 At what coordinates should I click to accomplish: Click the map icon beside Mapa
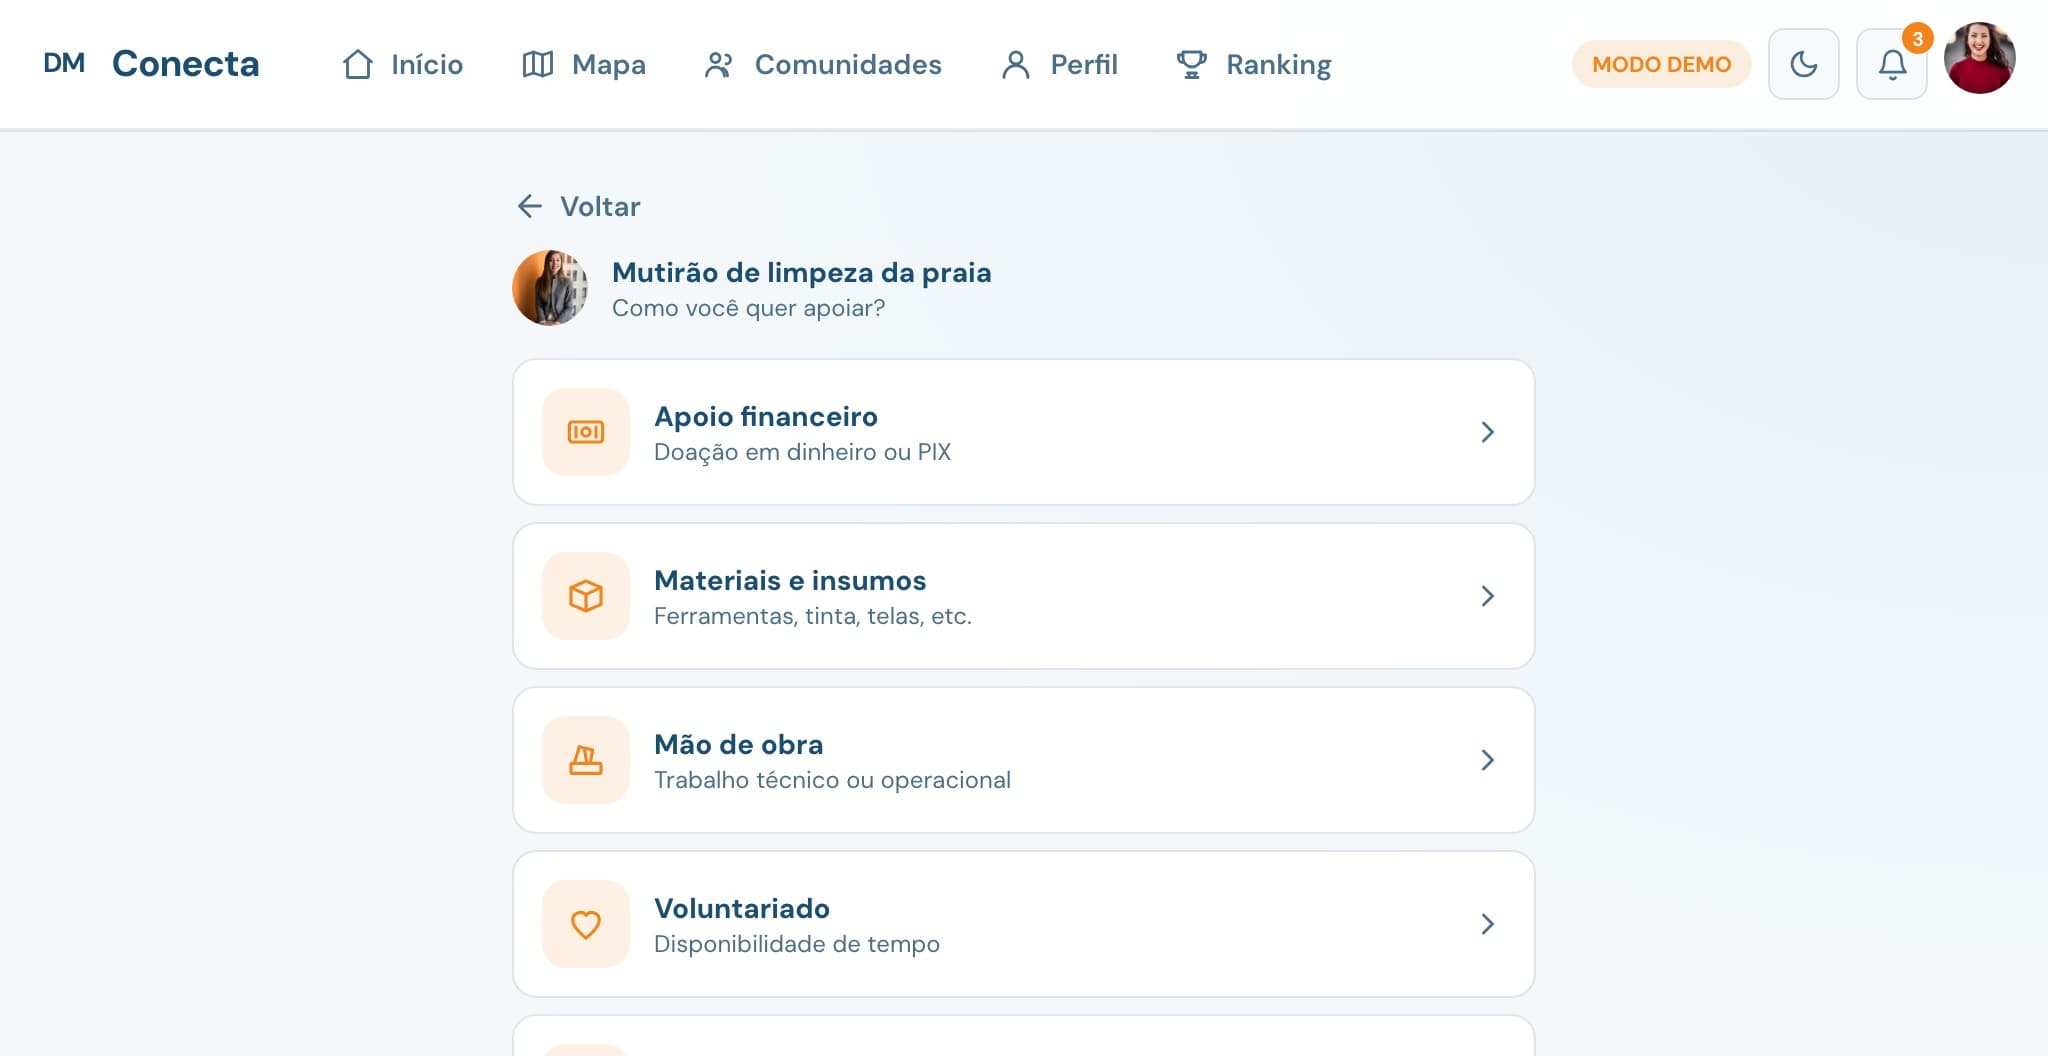(538, 64)
